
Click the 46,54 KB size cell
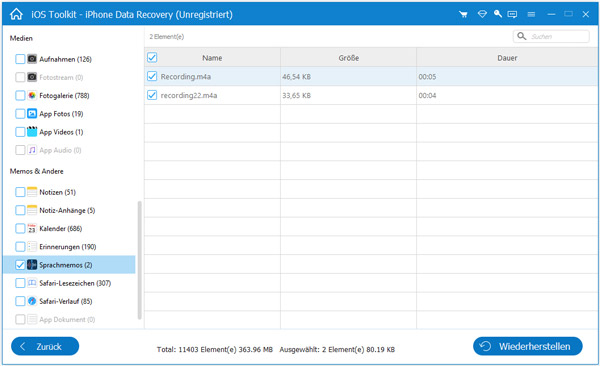pos(297,77)
